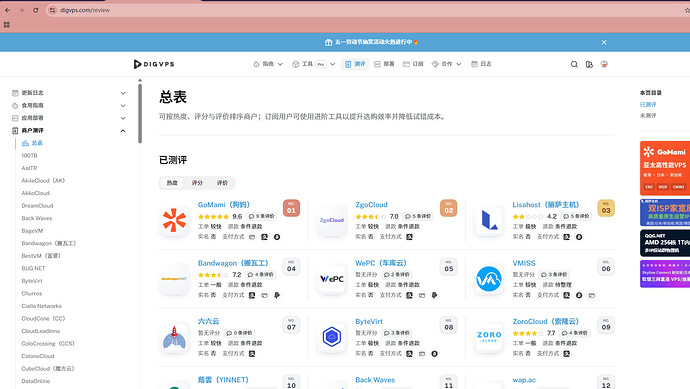Screen dimensions: 690x389
Task: Open CstoneCloud in the sidebar
Action: (x=38, y=356)
